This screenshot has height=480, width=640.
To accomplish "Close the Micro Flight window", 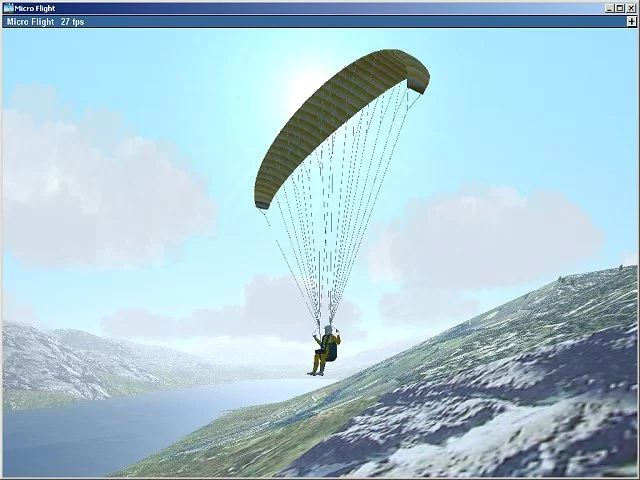I will (x=631, y=8).
